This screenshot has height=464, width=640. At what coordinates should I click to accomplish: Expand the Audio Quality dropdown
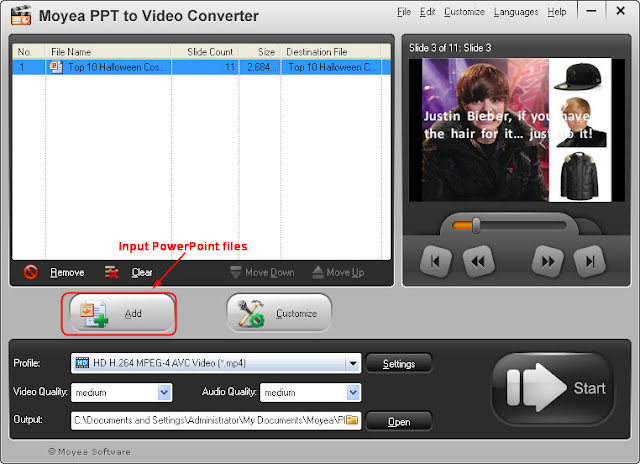coord(353,393)
